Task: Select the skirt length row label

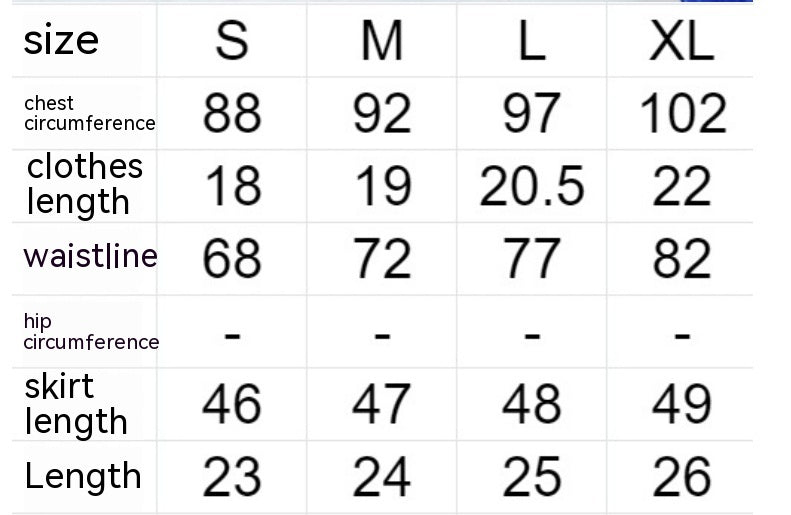Action: coord(76,403)
